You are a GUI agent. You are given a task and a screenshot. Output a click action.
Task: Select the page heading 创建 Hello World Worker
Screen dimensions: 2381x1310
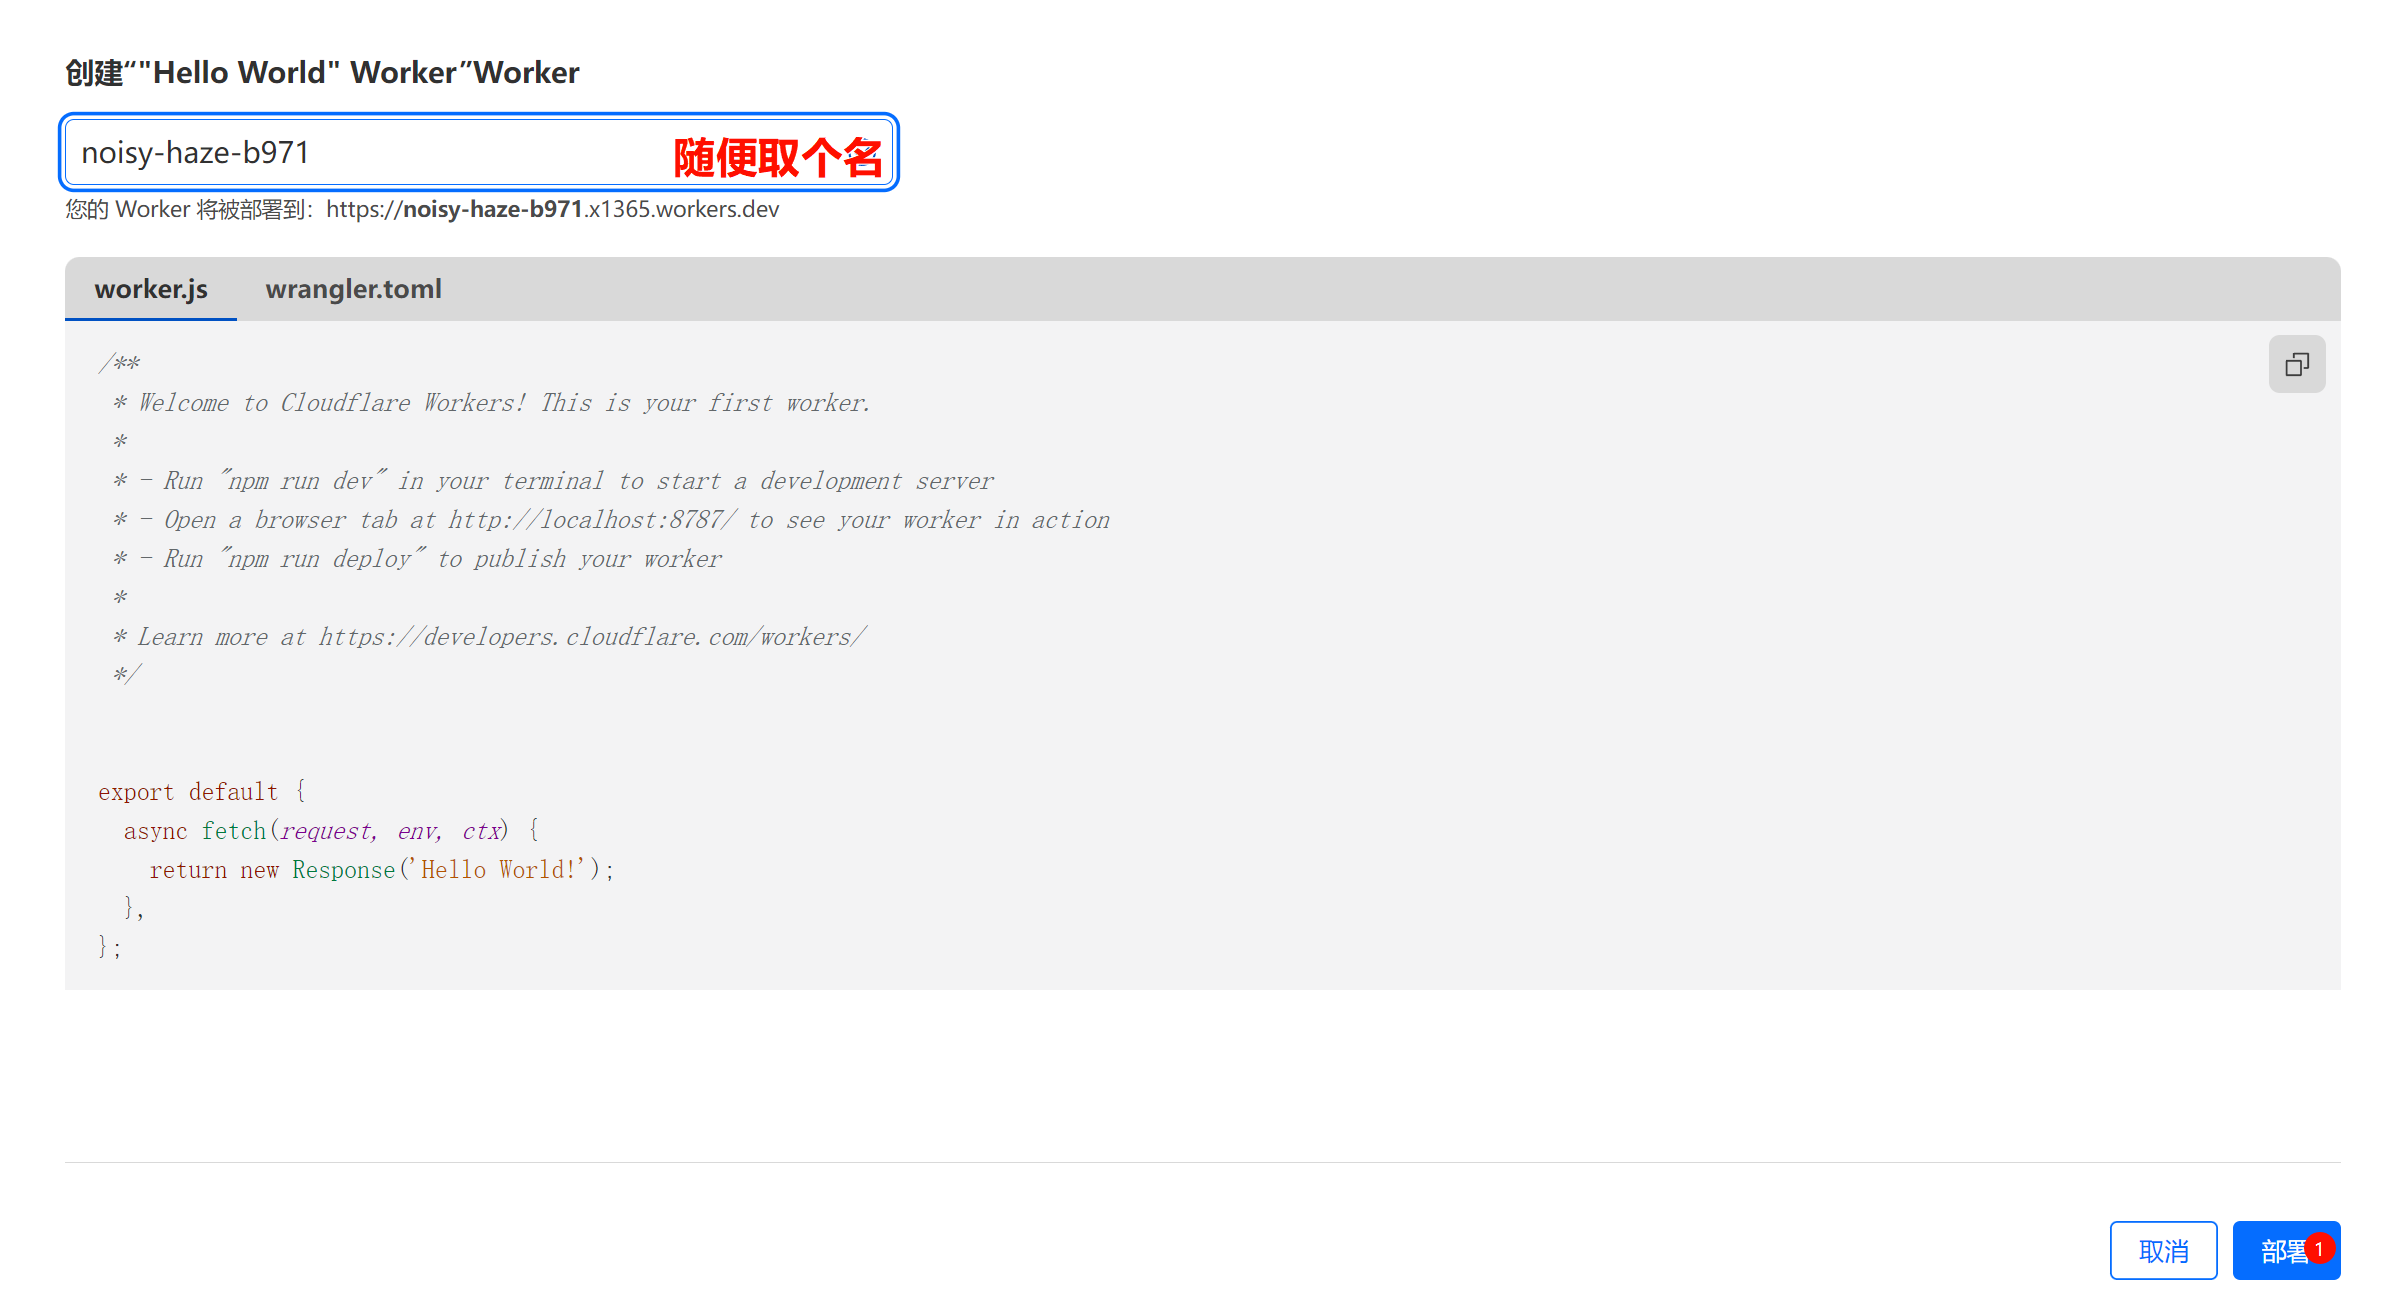[x=322, y=72]
